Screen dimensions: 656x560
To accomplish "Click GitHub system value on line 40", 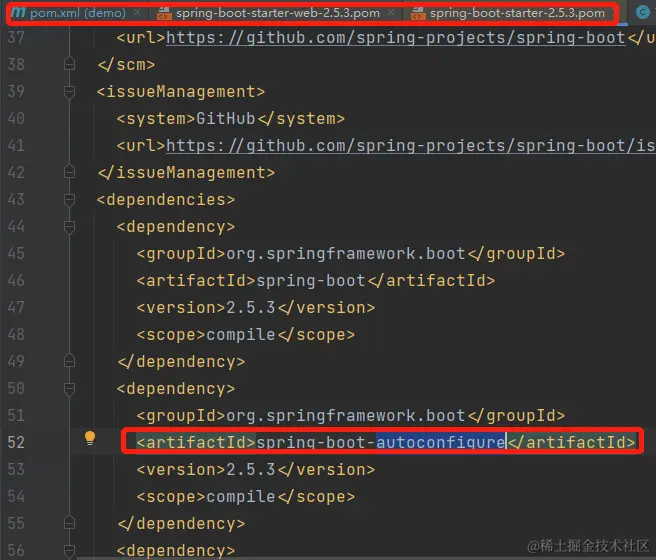I will click(x=226, y=118).
